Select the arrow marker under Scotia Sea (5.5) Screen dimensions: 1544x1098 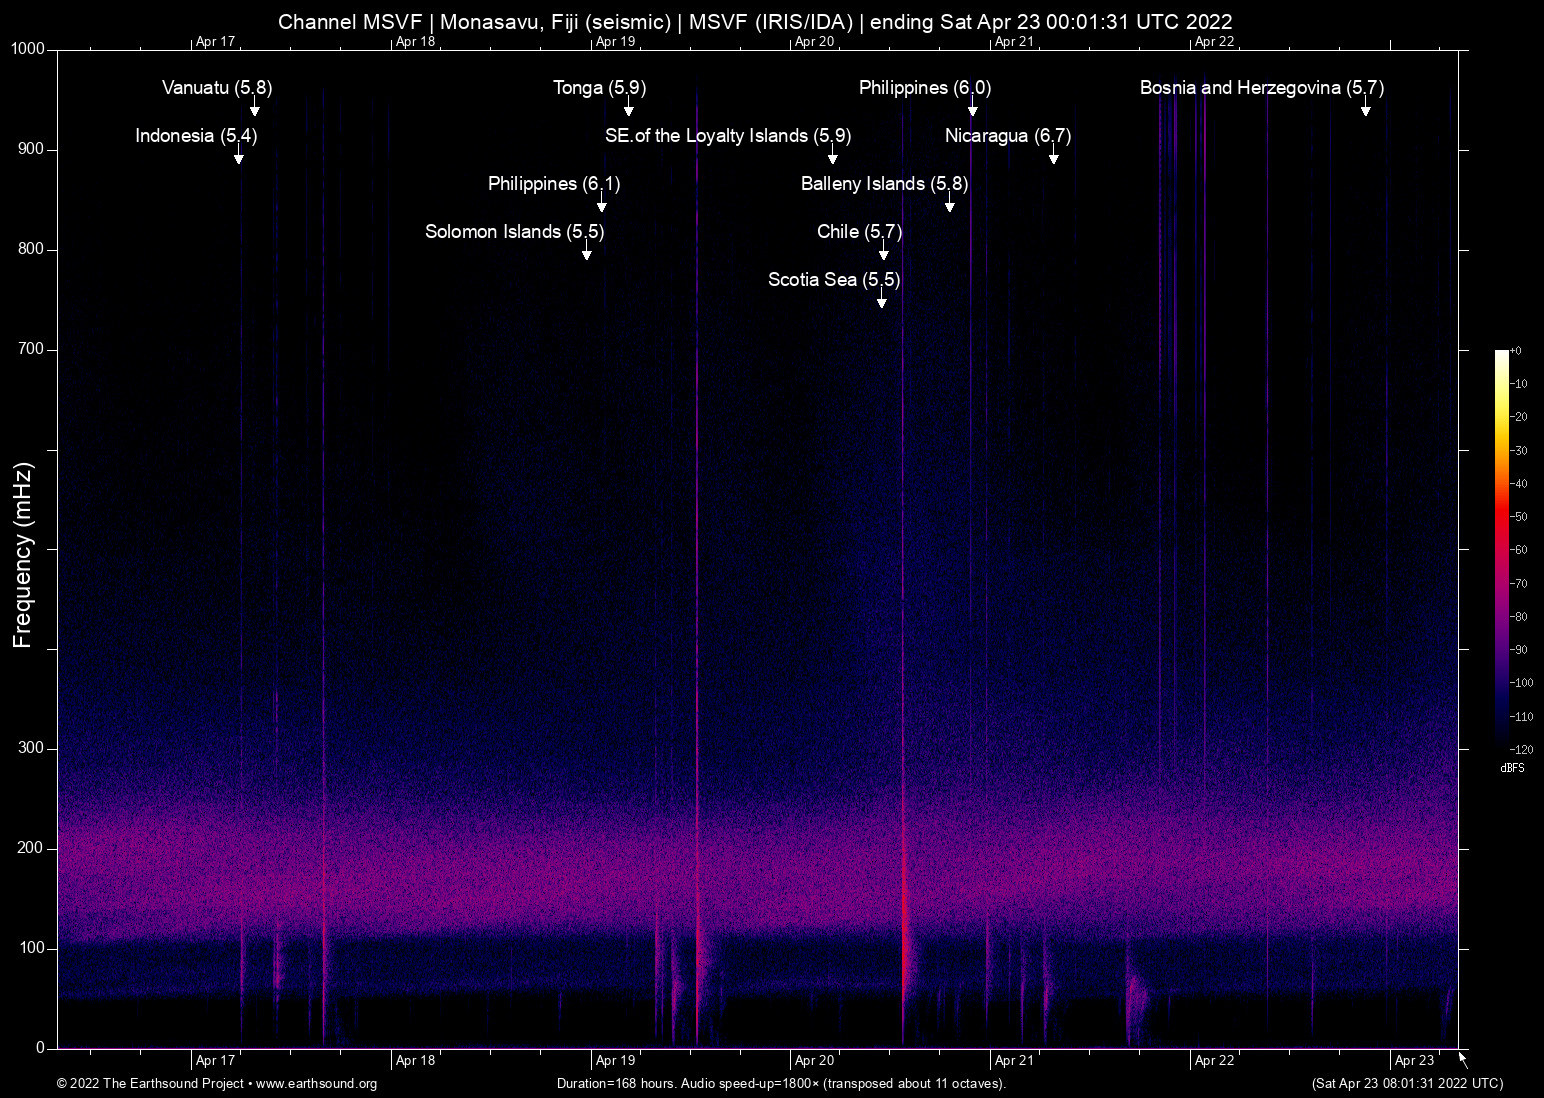(x=882, y=299)
